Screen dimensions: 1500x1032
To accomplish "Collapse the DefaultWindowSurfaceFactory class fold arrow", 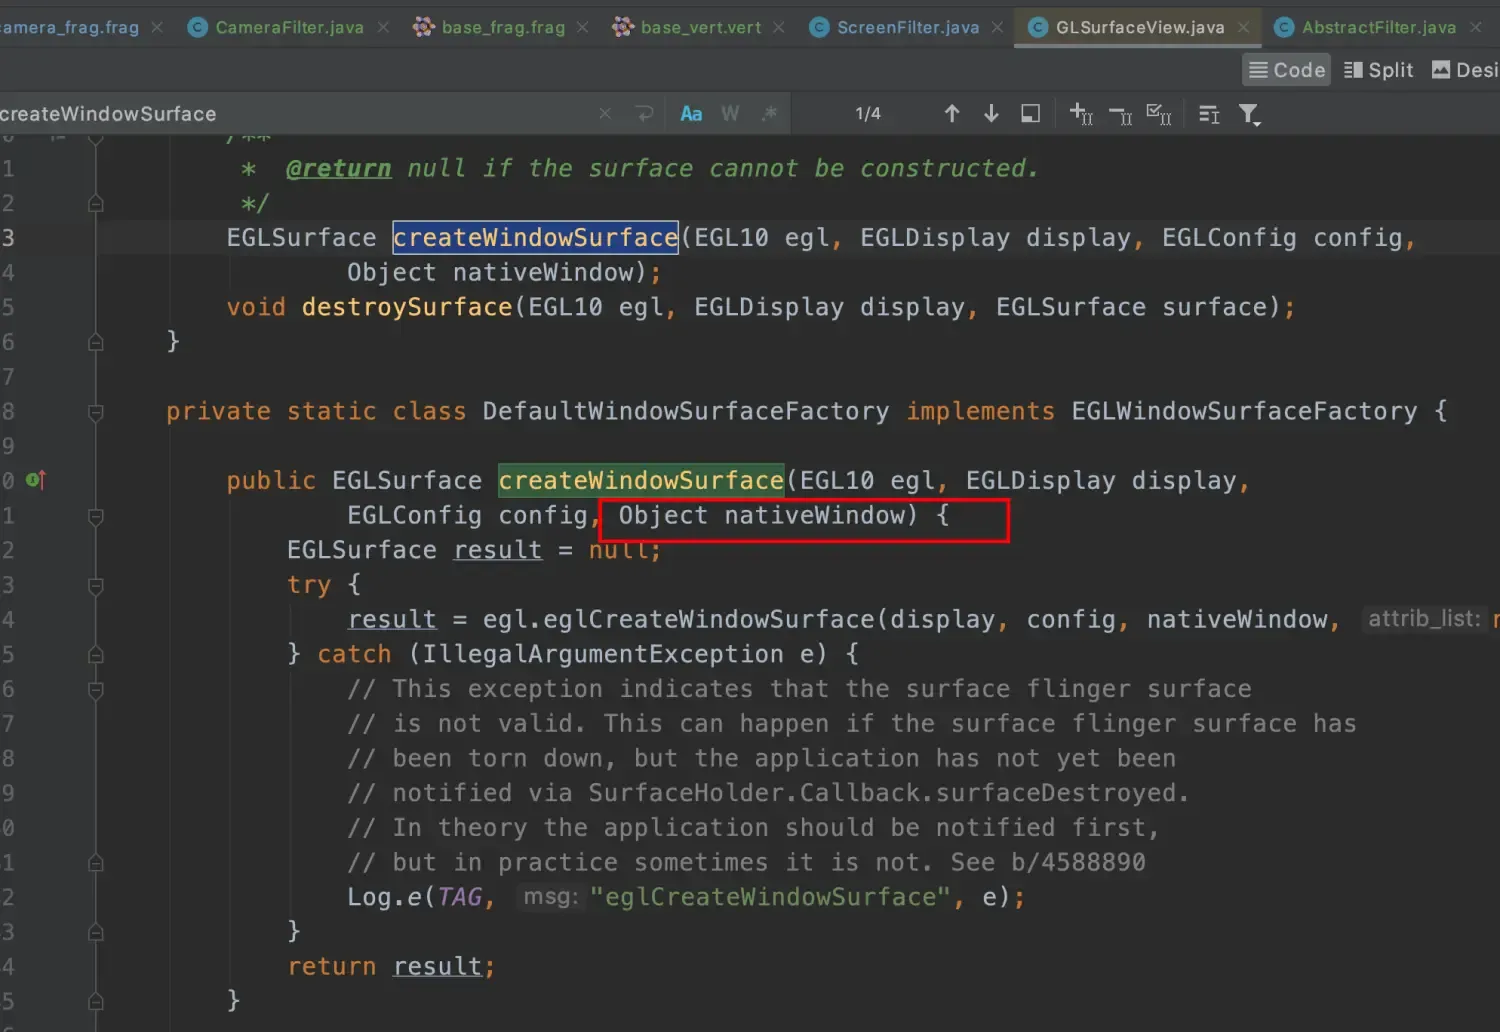I will pyautogui.click(x=95, y=410).
